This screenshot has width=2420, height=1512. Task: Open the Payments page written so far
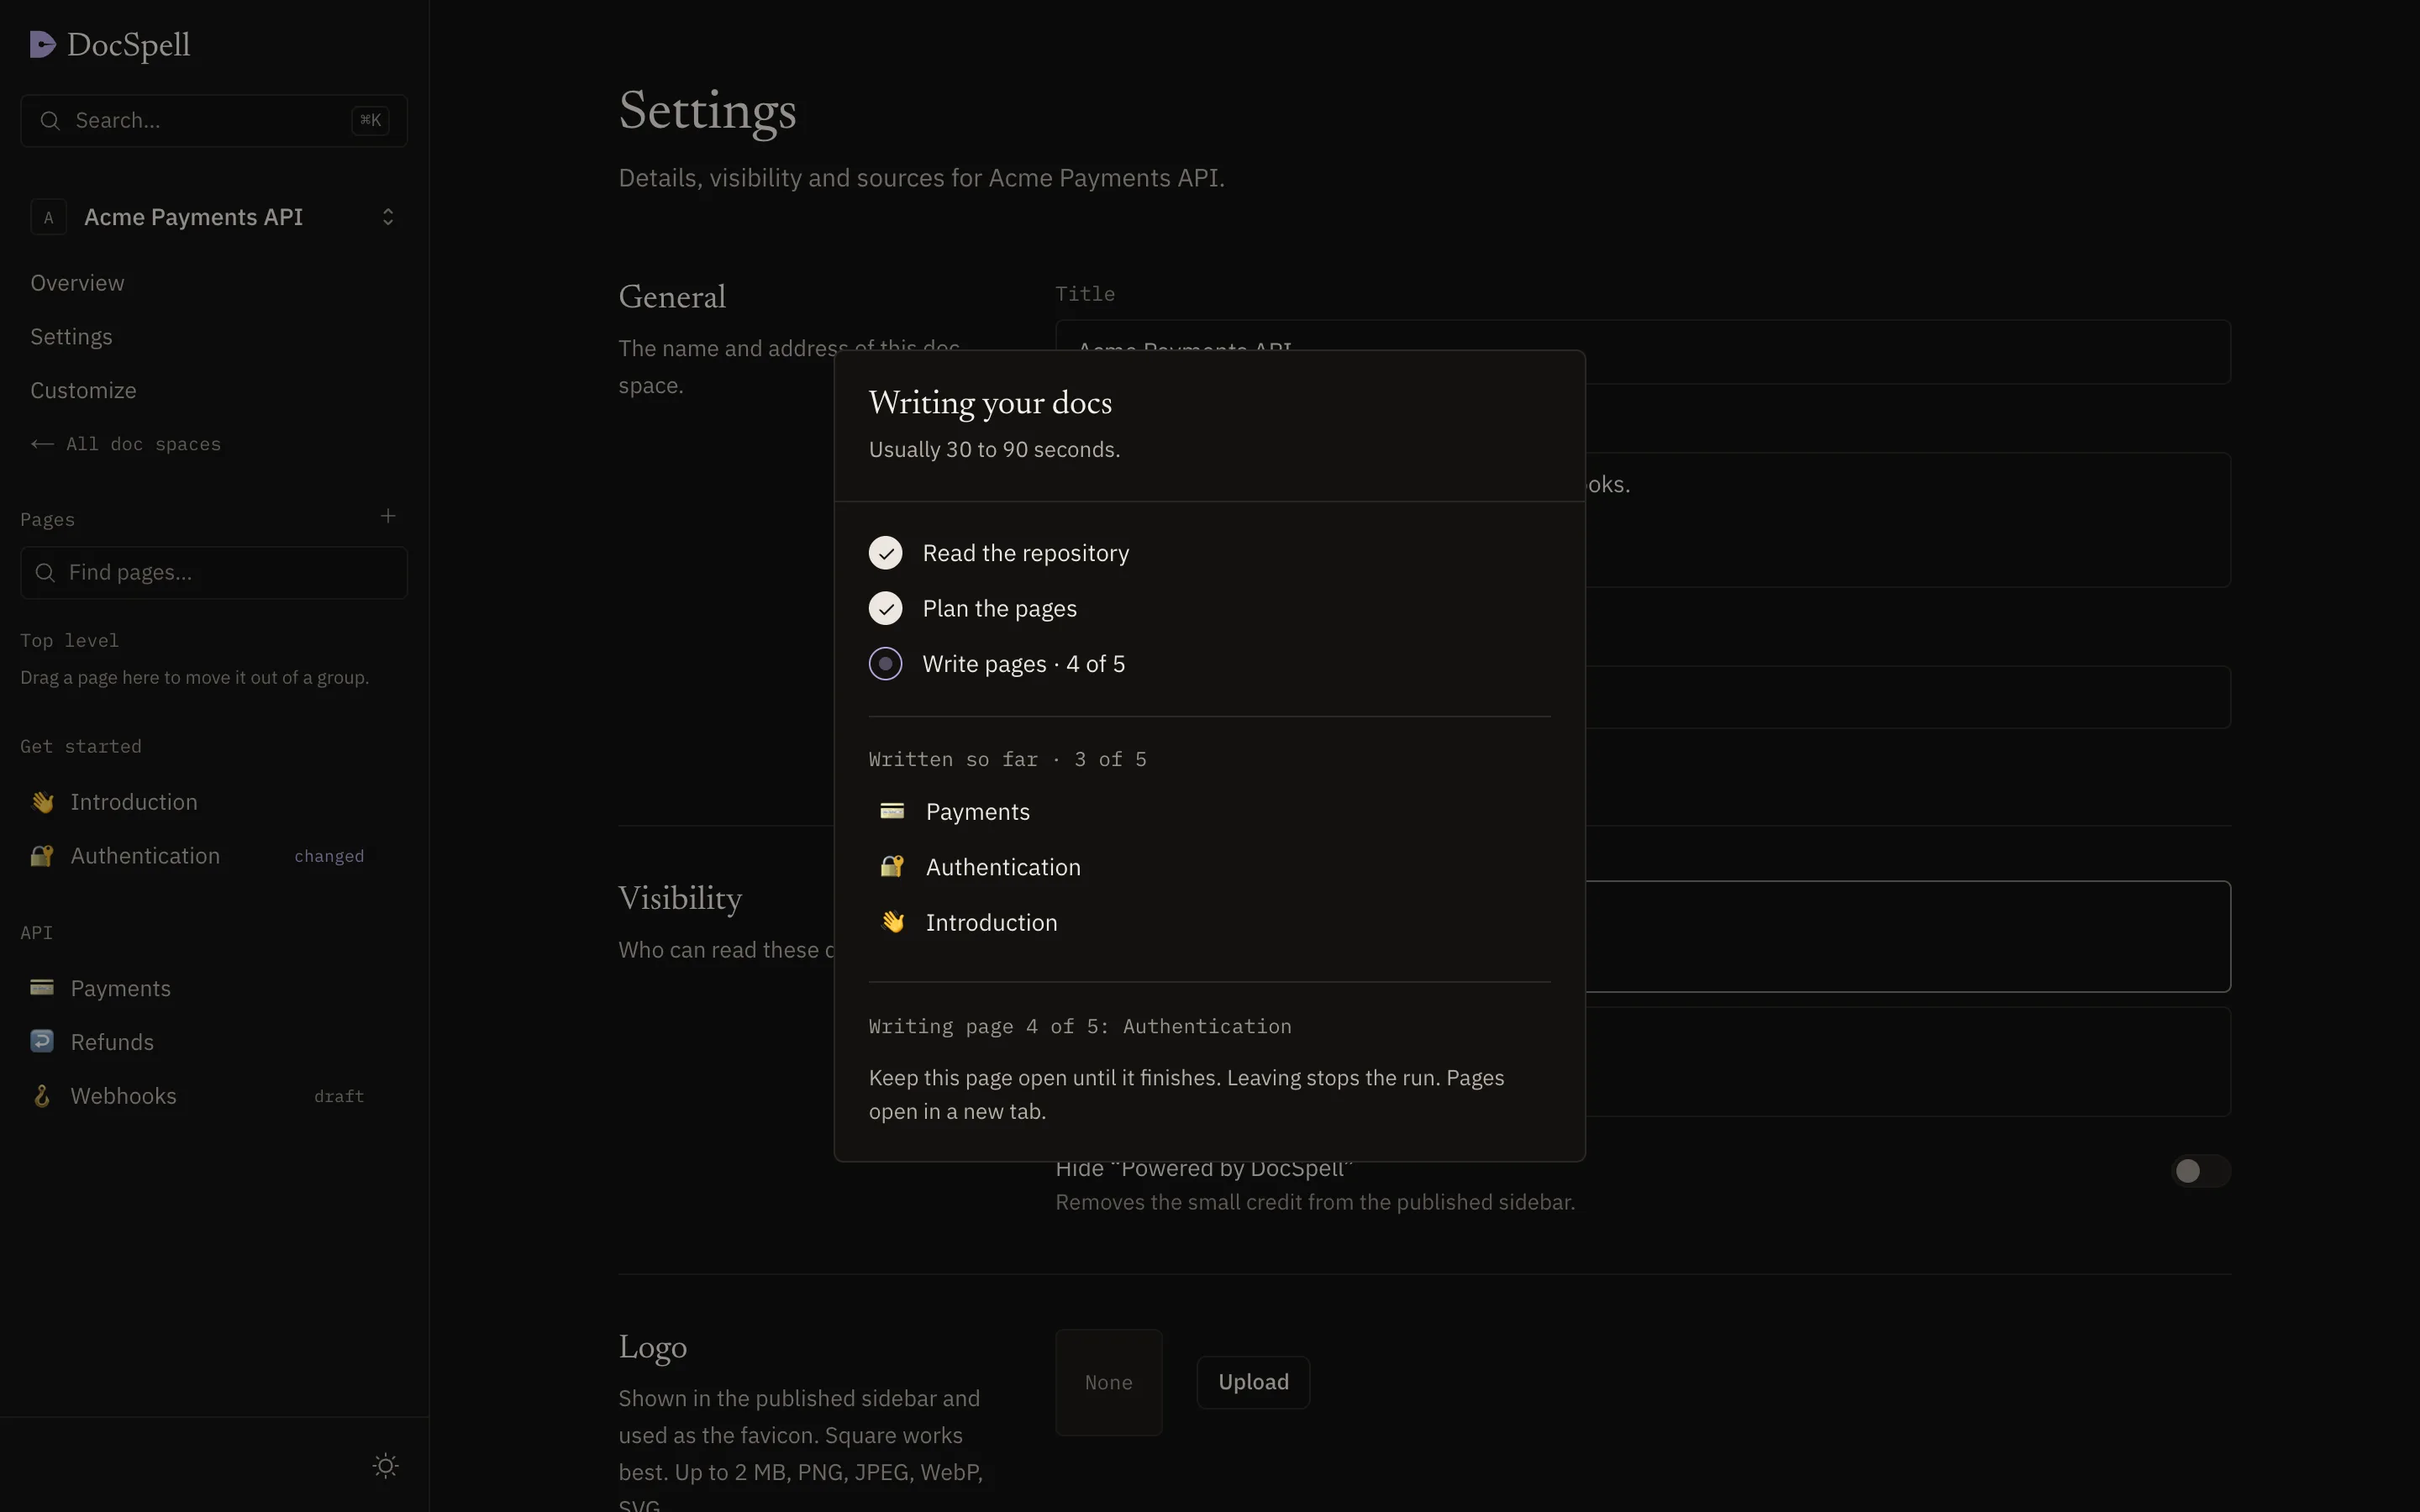tap(1209, 811)
